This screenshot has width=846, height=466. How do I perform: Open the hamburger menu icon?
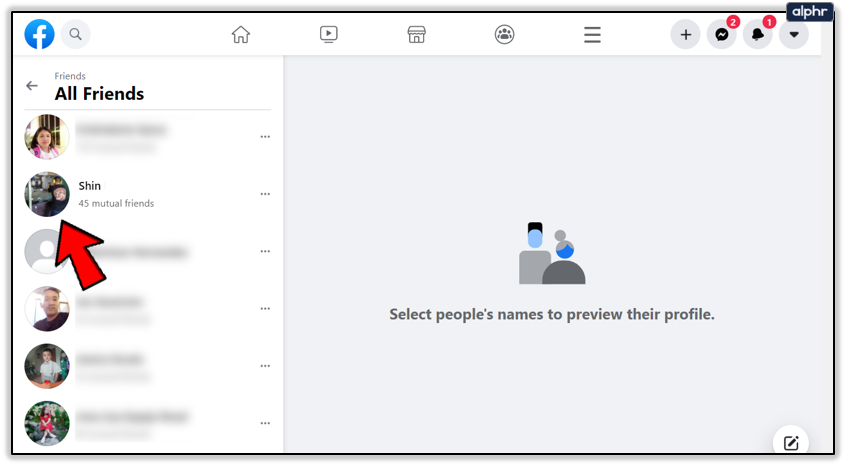[x=592, y=35]
